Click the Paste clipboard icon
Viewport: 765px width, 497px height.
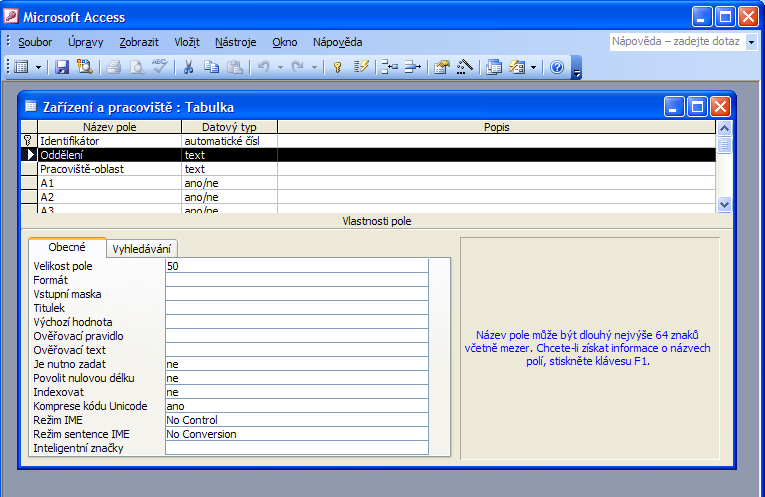235,67
